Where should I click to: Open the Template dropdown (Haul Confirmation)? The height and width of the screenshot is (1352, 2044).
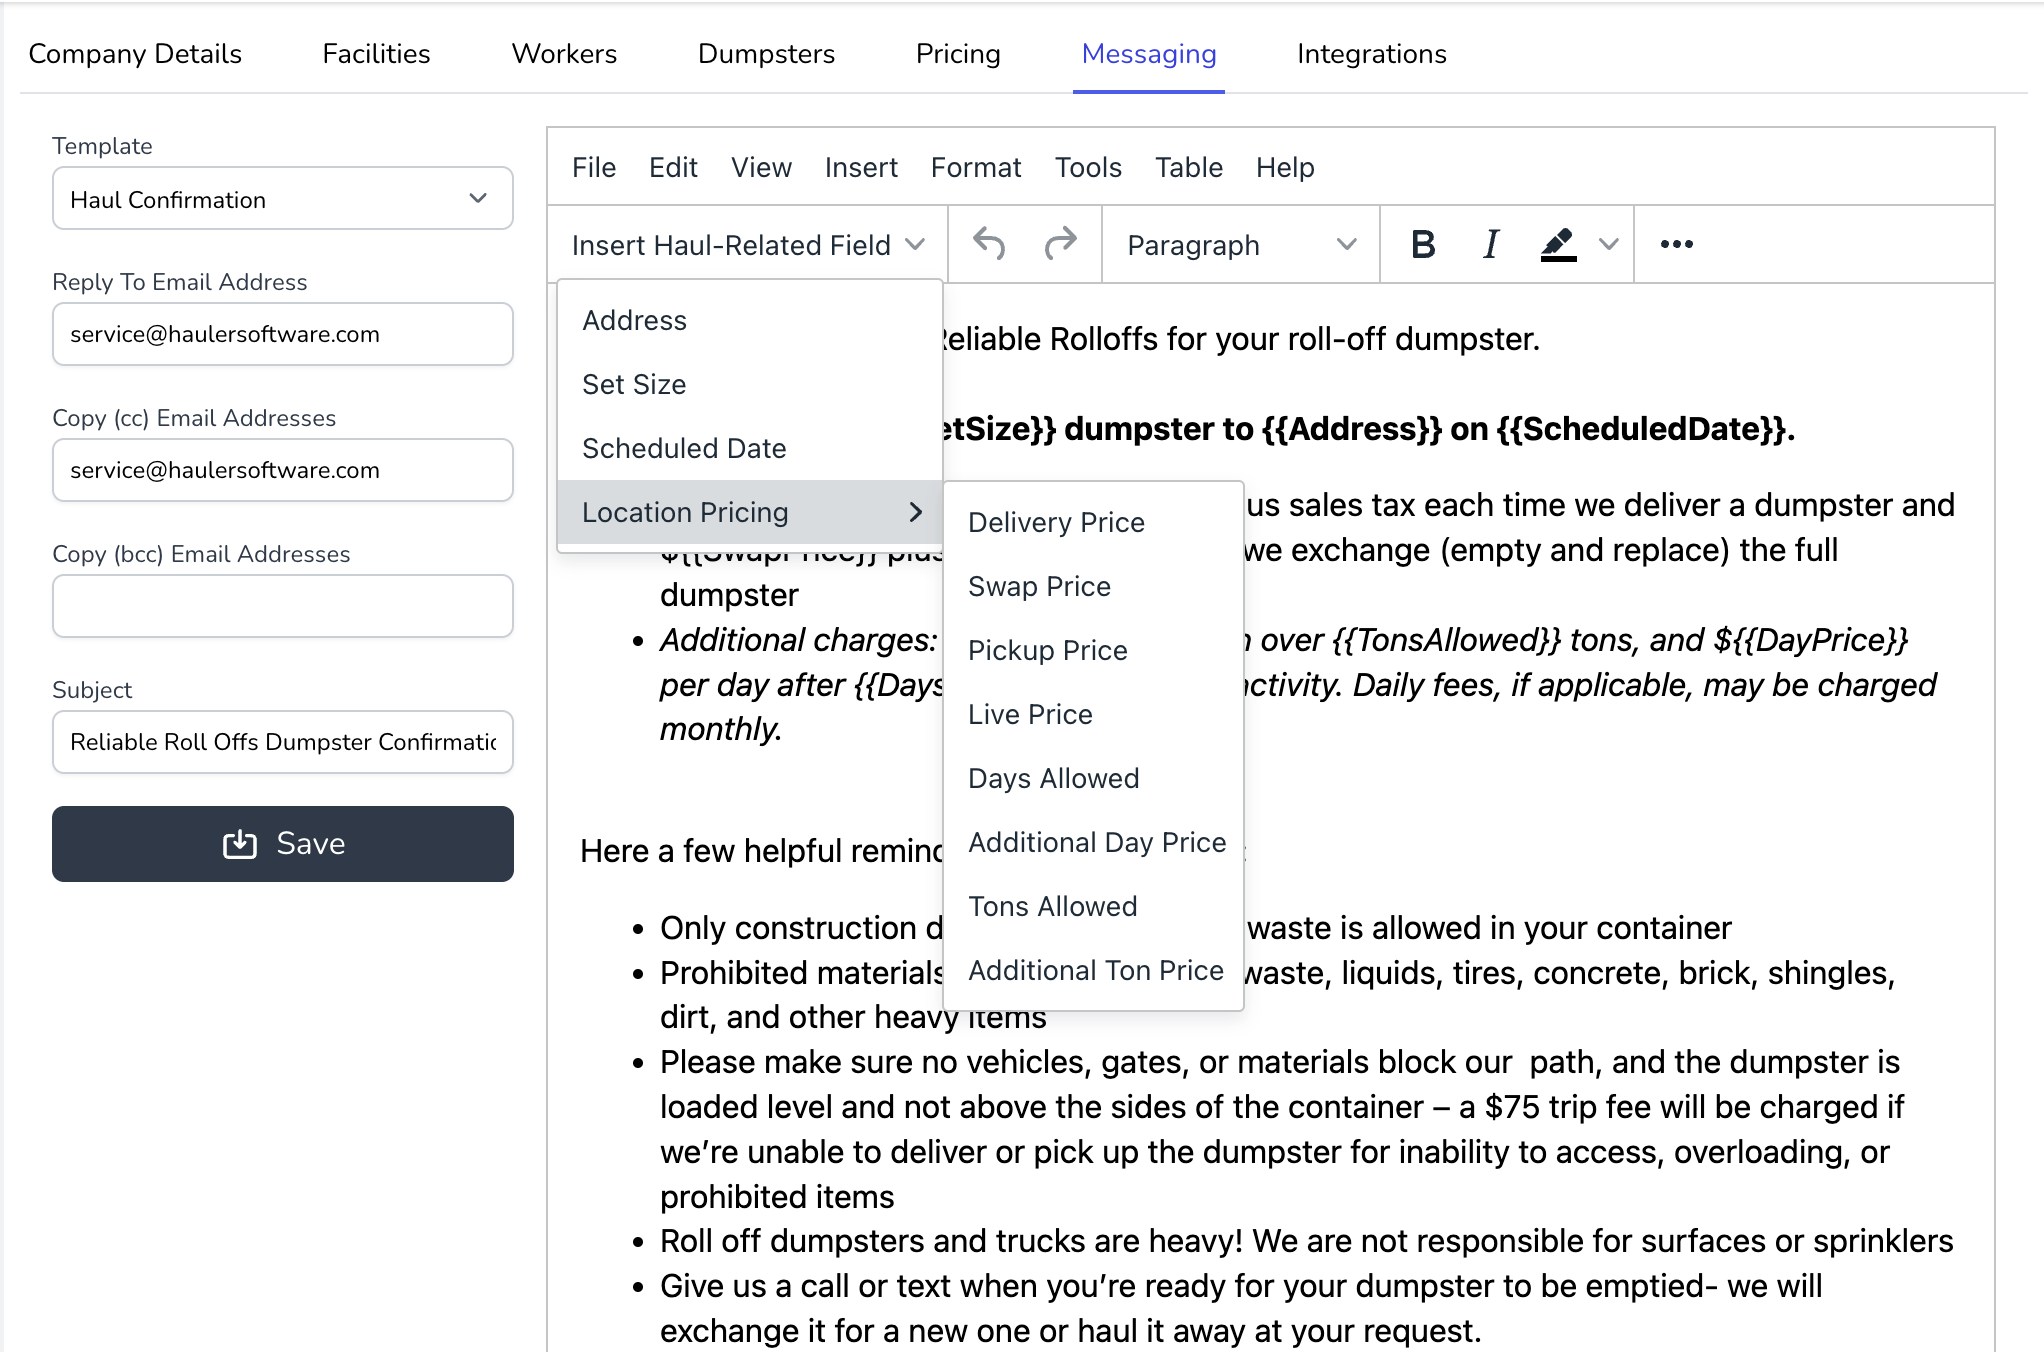click(x=283, y=199)
